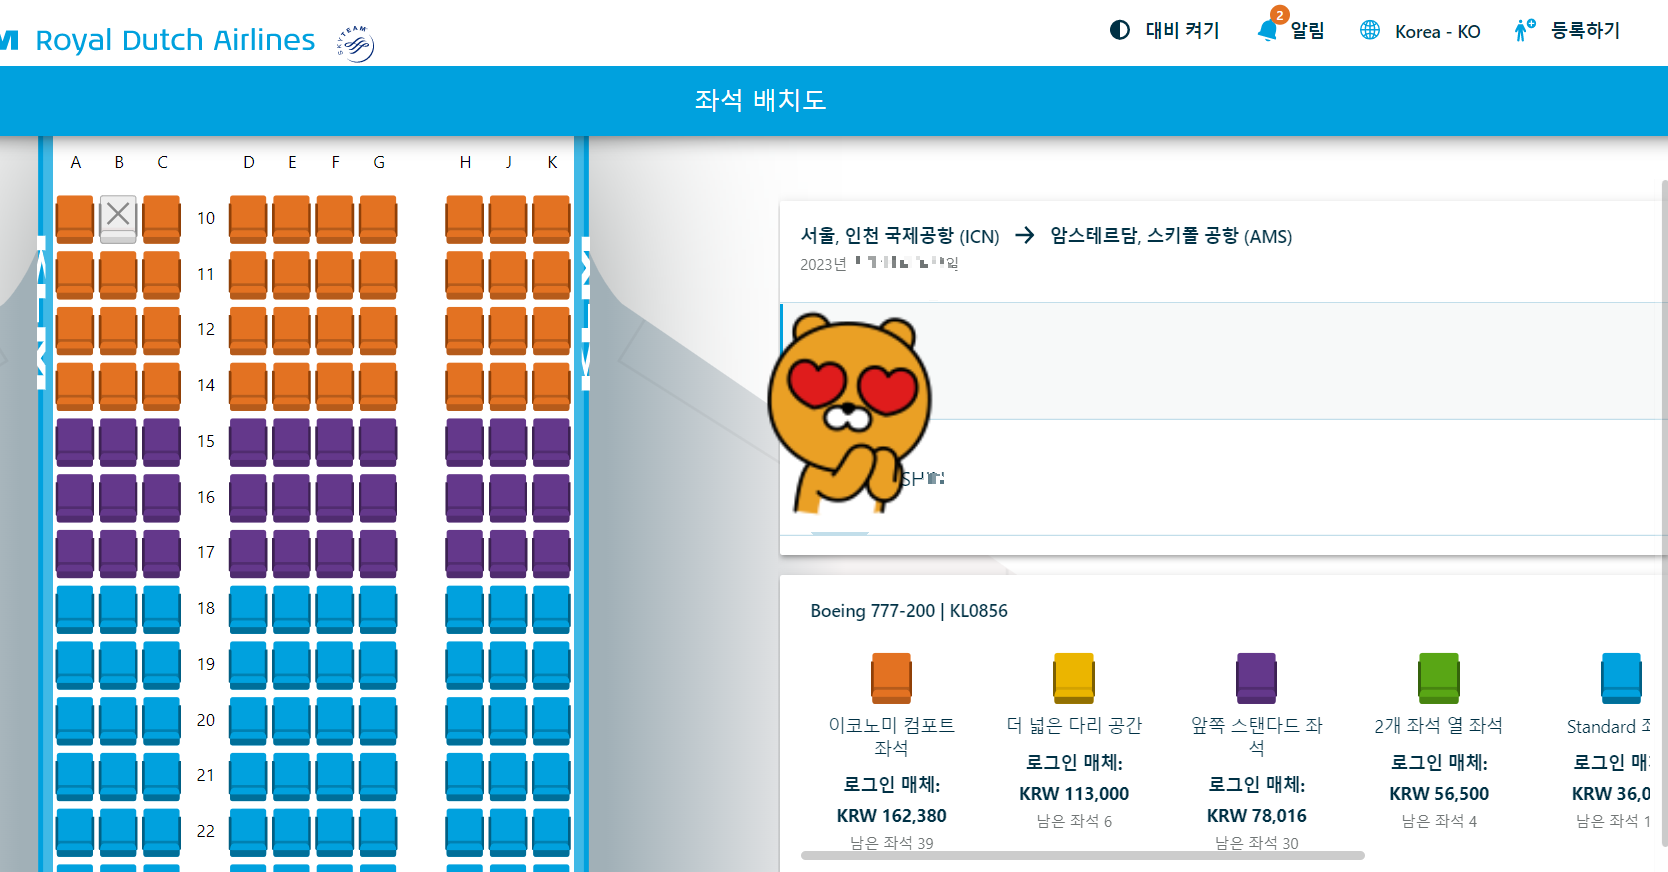Select blue seat 20H

tap(464, 721)
